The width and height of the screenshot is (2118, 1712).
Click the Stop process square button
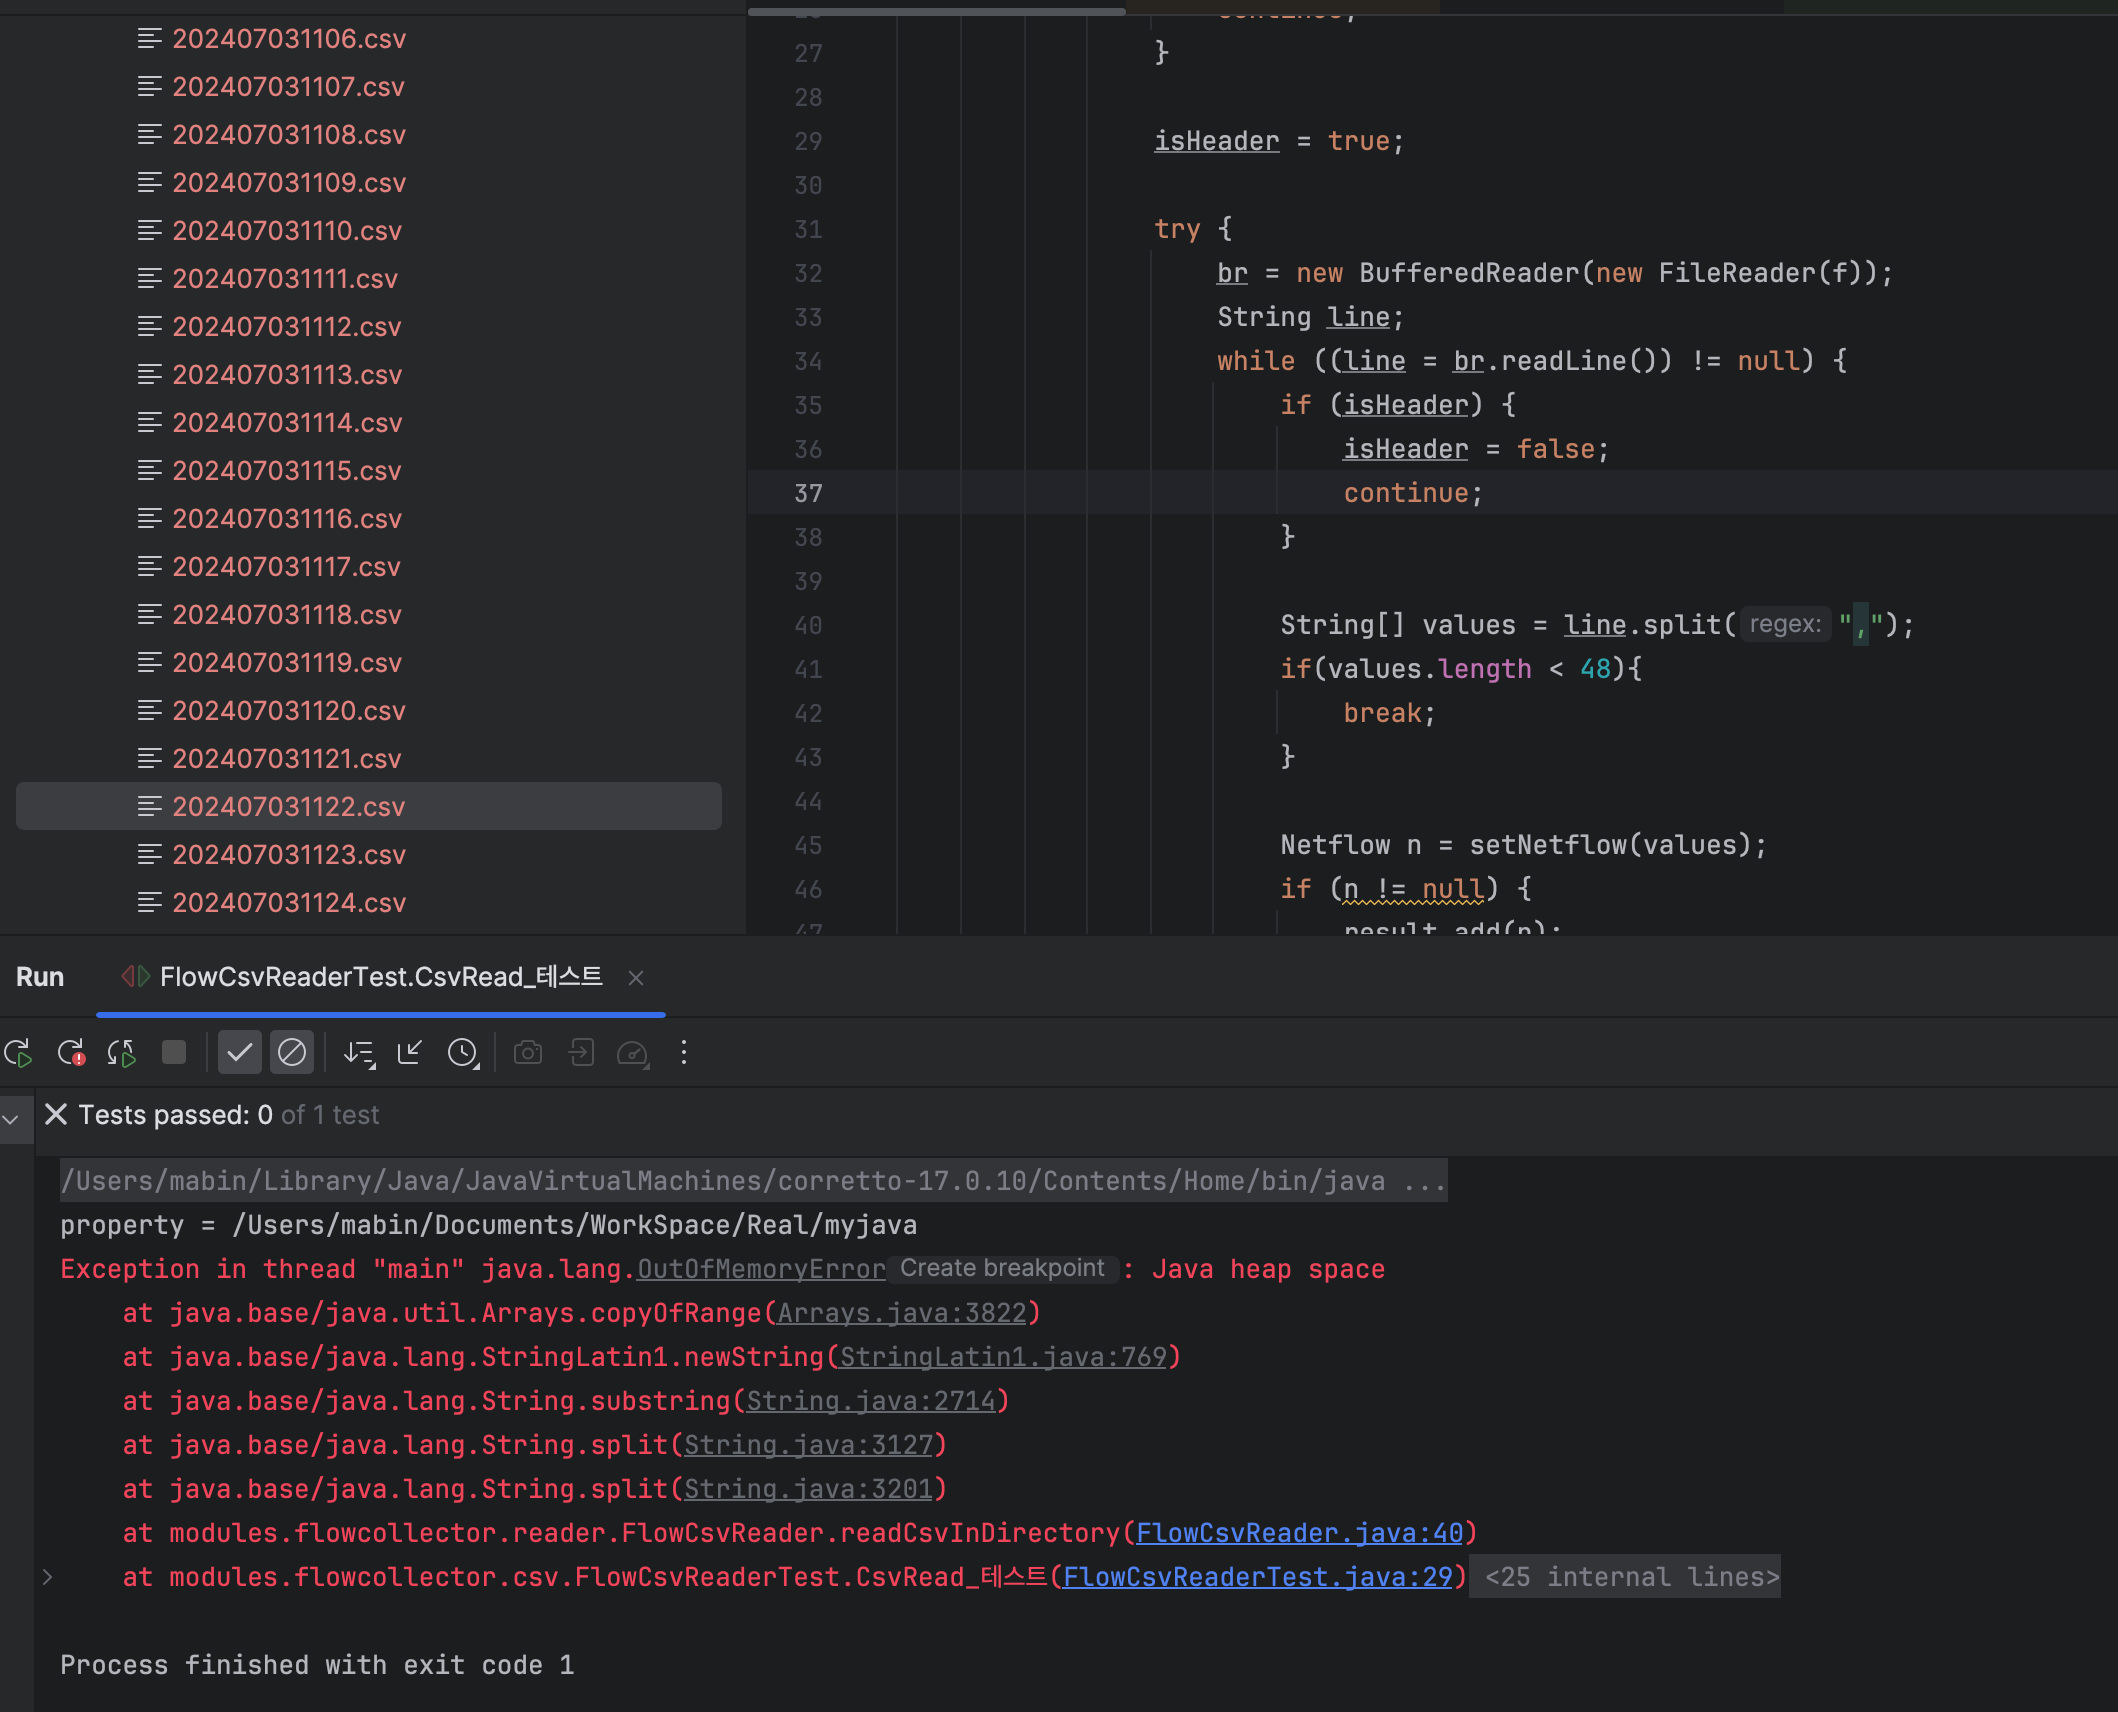tap(174, 1053)
